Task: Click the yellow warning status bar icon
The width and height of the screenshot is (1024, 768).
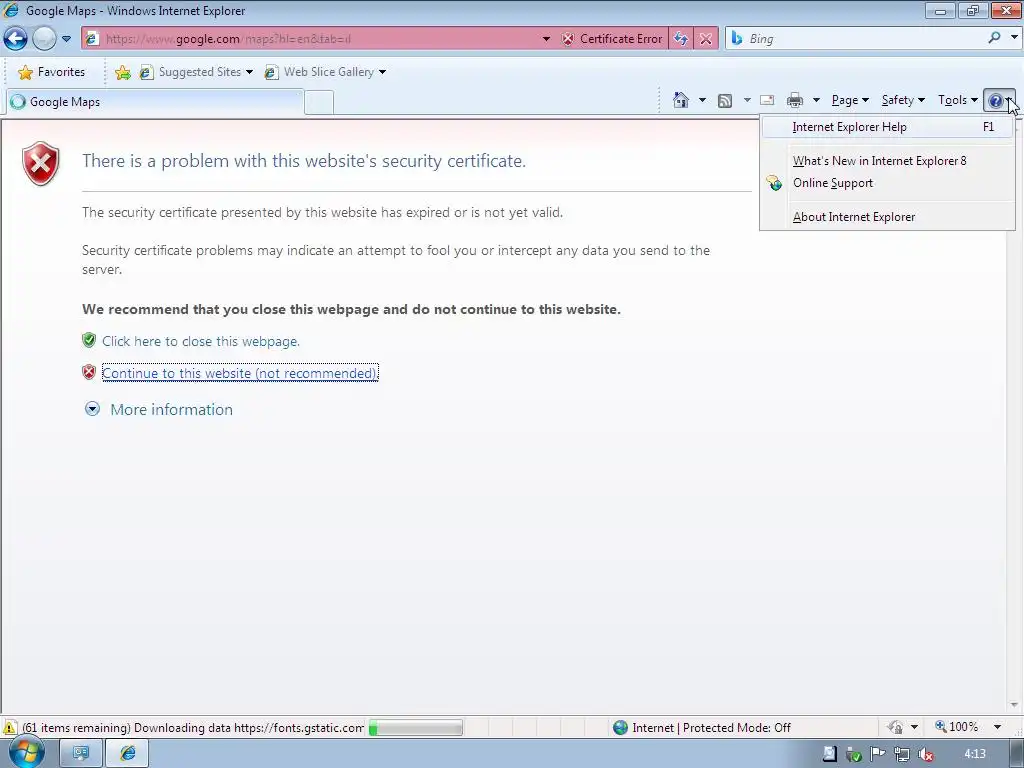Action: click(10, 728)
